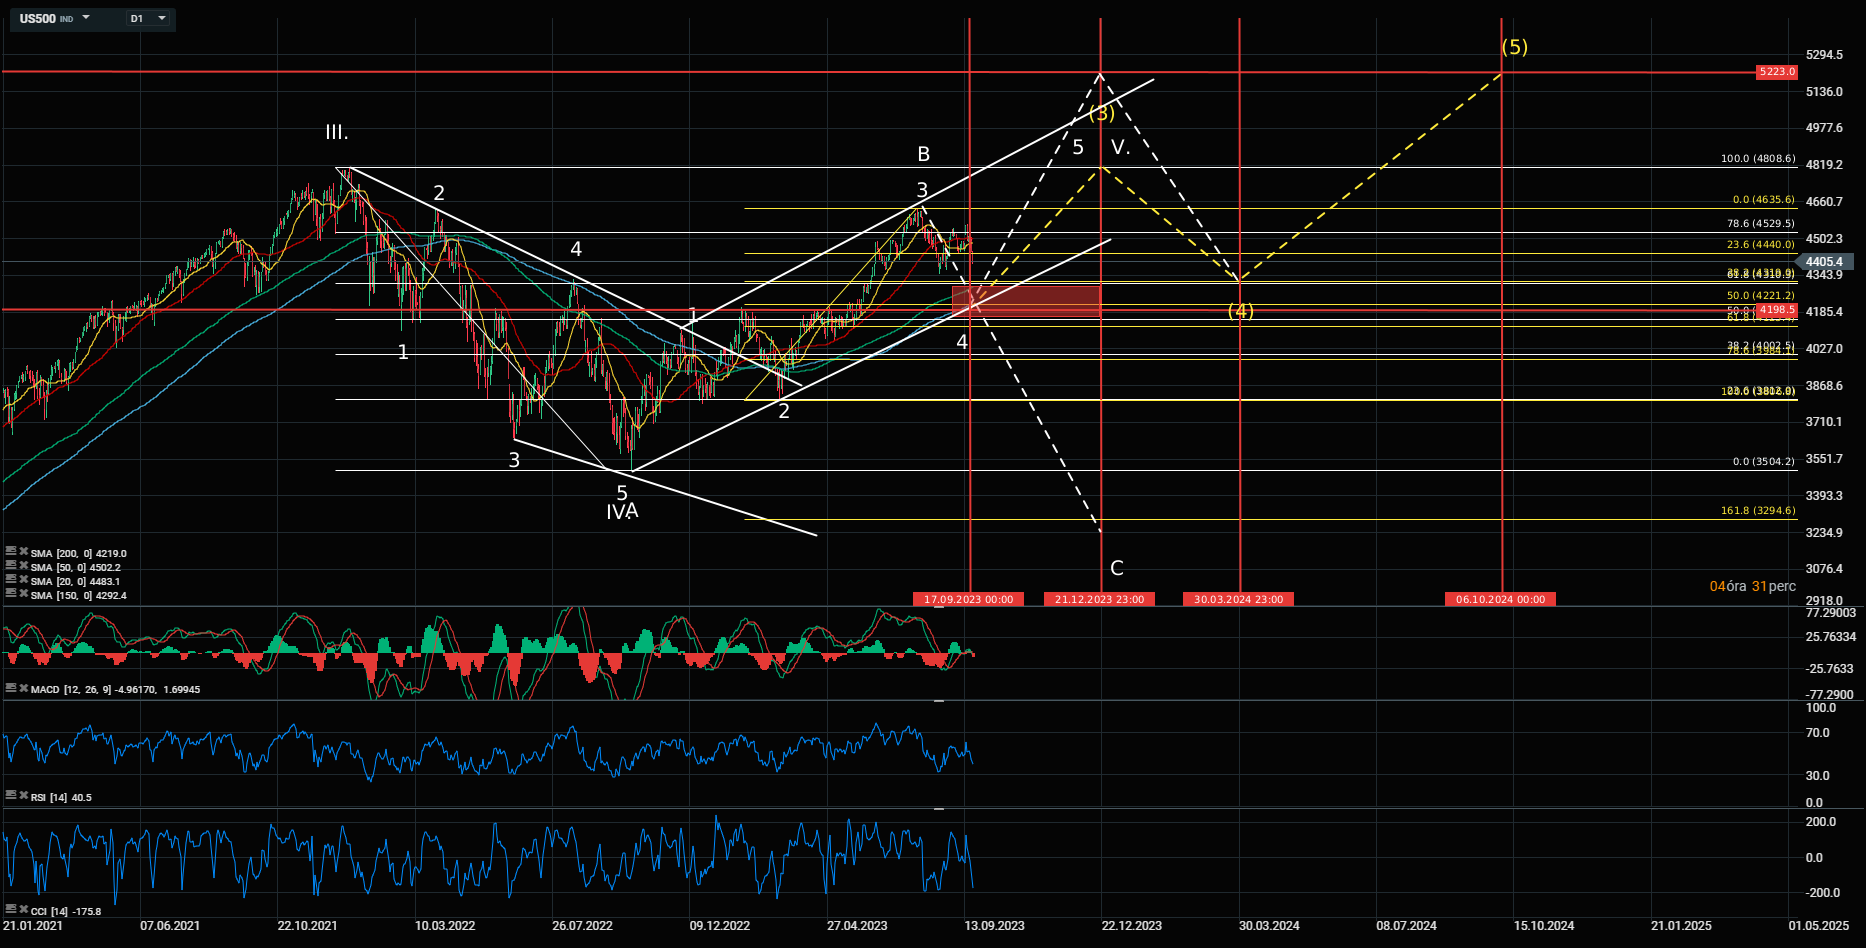The image size is (1866, 948).
Task: Remove the SMA 50 indicator
Action: [x=23, y=565]
